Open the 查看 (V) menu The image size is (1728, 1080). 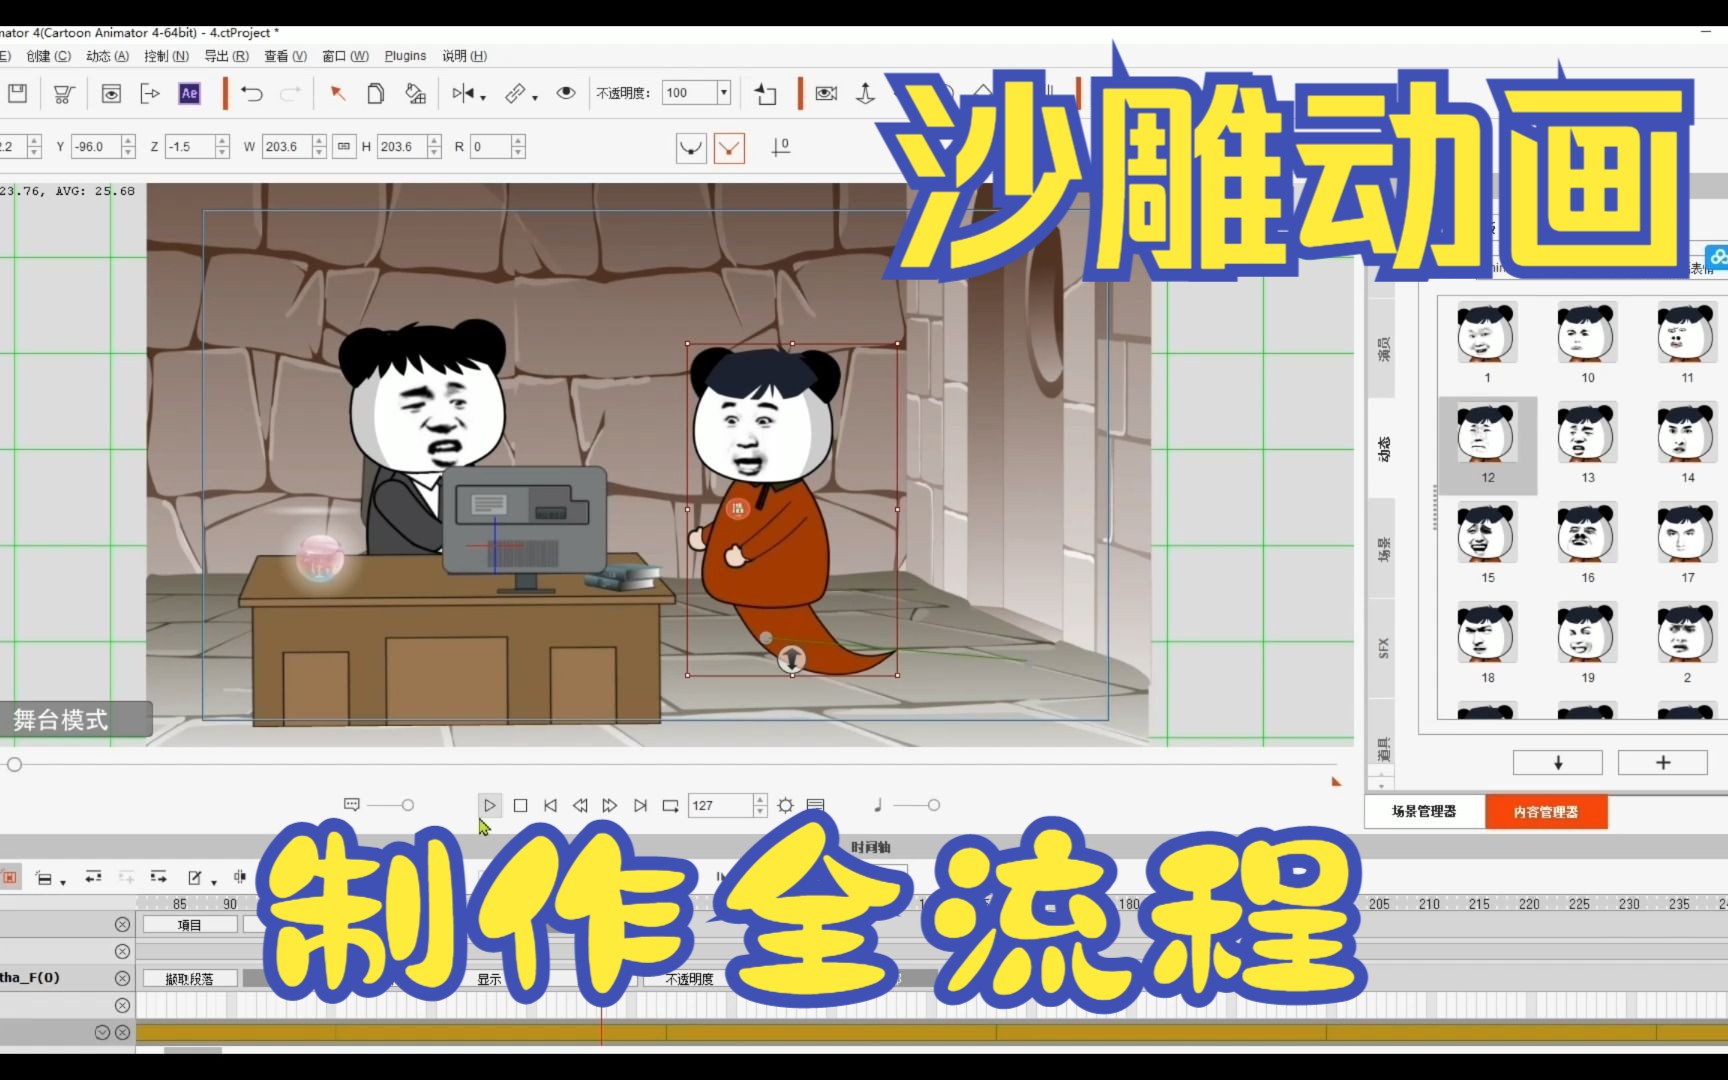tap(285, 56)
